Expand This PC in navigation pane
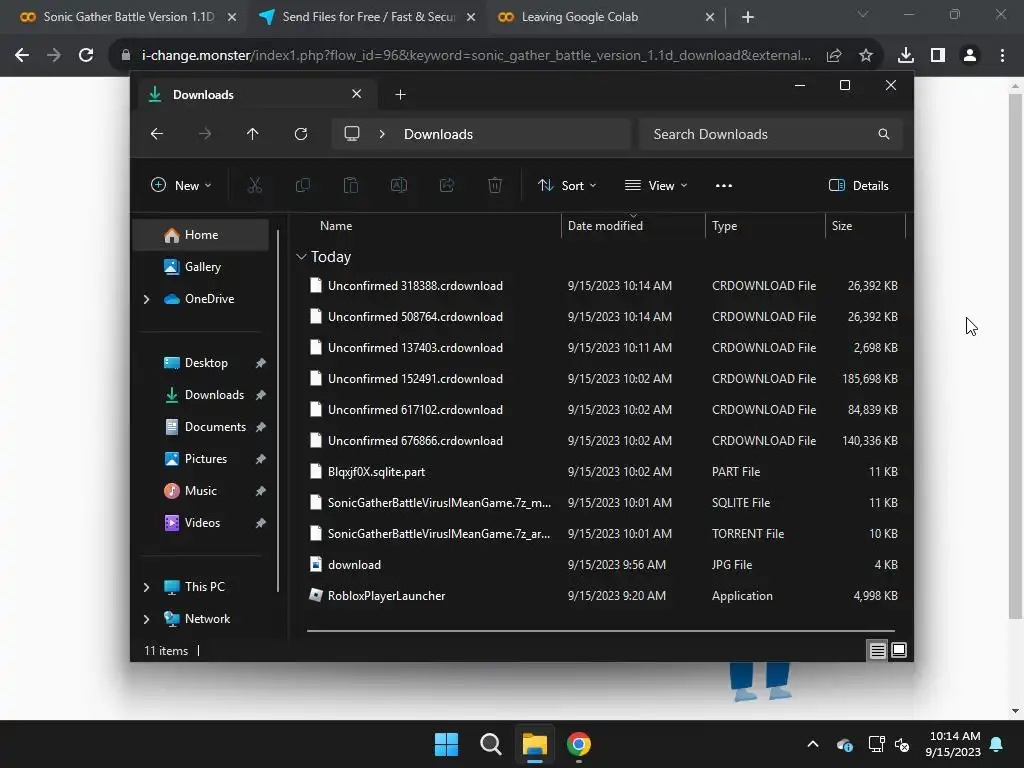The image size is (1024, 768). point(146,587)
